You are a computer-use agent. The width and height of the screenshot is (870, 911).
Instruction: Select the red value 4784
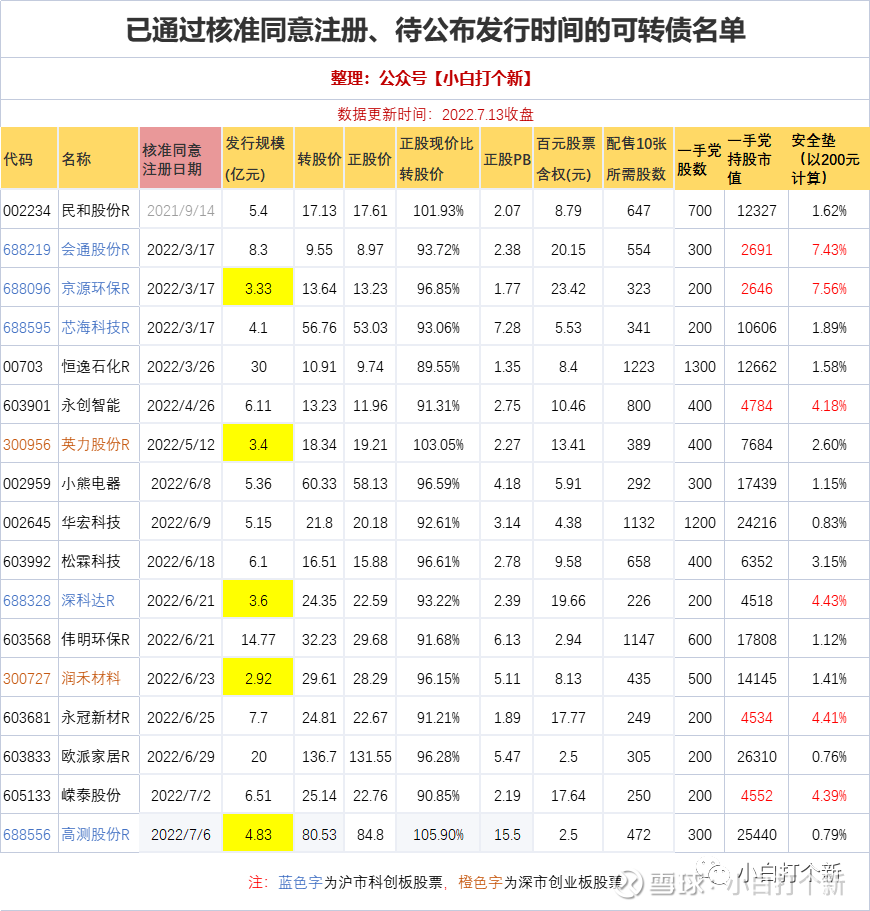coord(757,406)
